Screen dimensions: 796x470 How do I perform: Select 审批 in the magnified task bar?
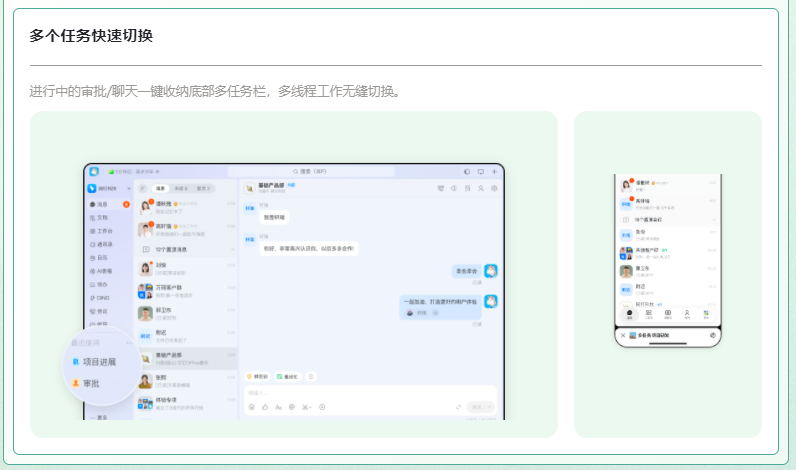[x=90, y=383]
